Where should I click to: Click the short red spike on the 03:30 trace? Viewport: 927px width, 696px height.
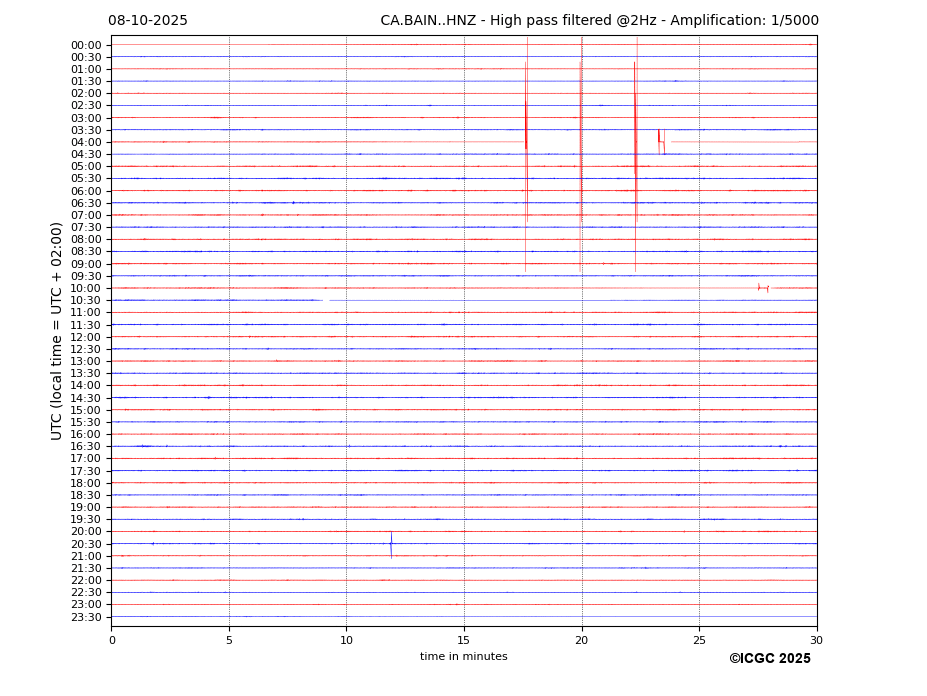[659, 137]
